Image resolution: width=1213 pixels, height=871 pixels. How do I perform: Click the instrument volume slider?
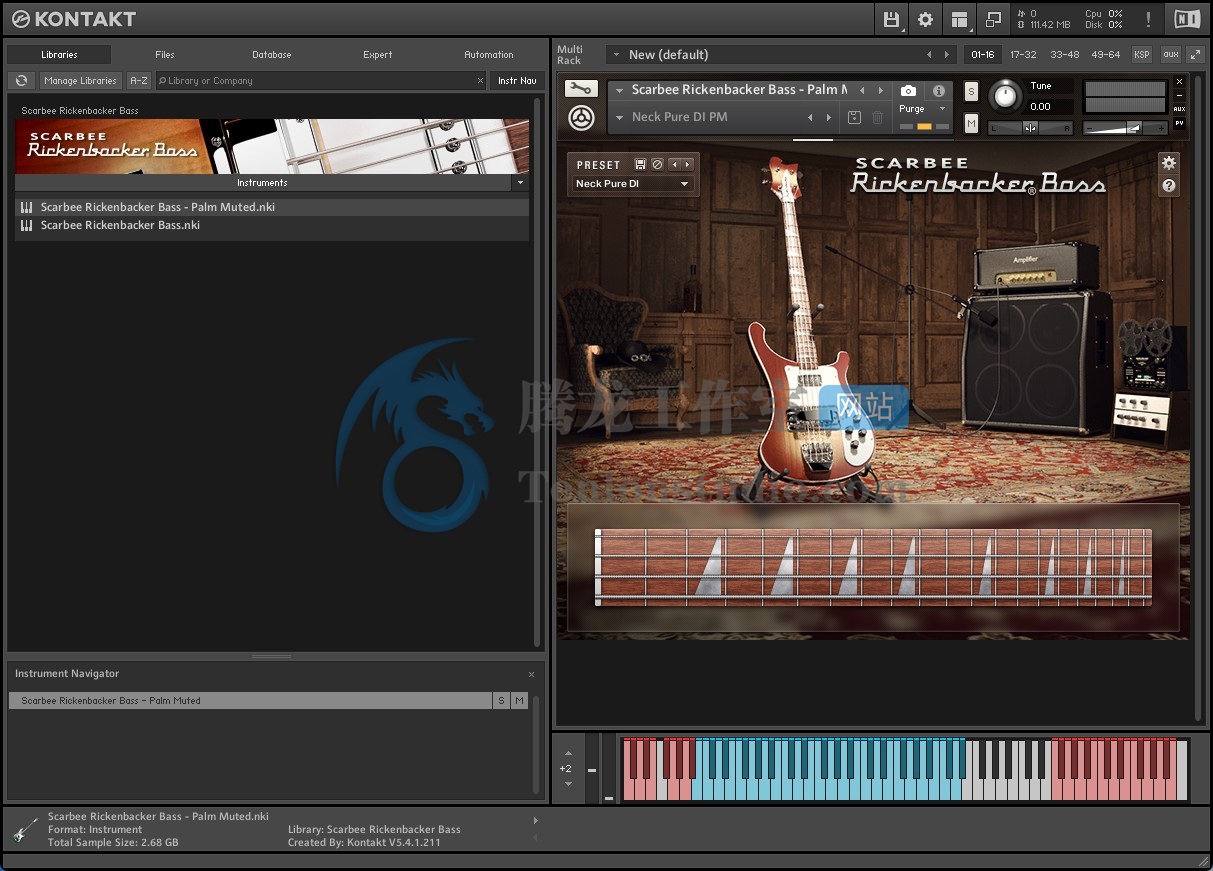point(1126,127)
